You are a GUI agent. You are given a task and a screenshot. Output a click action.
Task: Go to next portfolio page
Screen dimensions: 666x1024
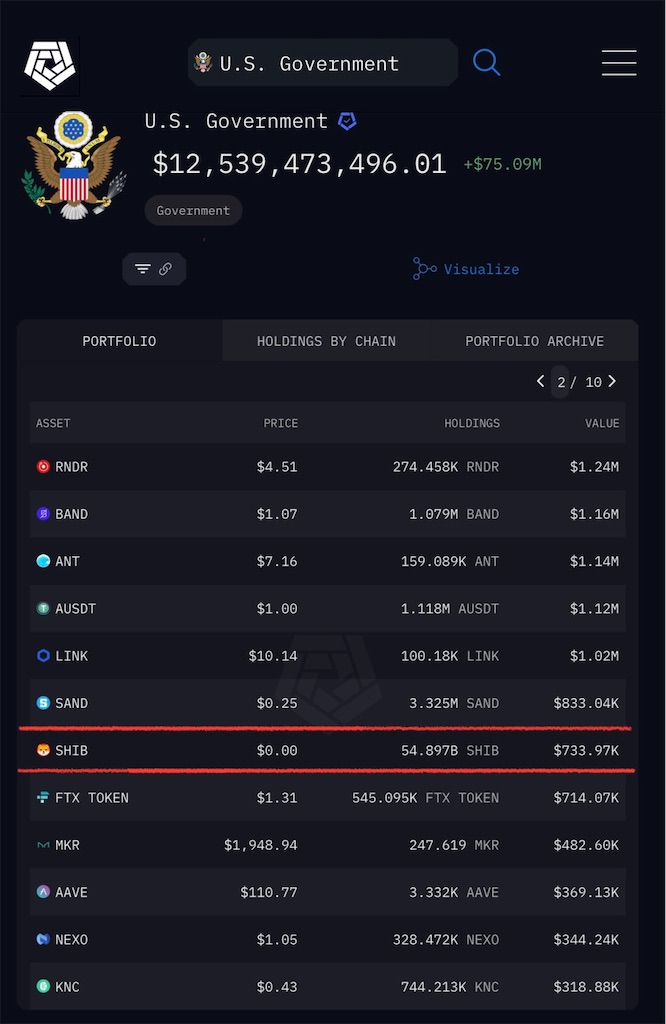(612, 382)
